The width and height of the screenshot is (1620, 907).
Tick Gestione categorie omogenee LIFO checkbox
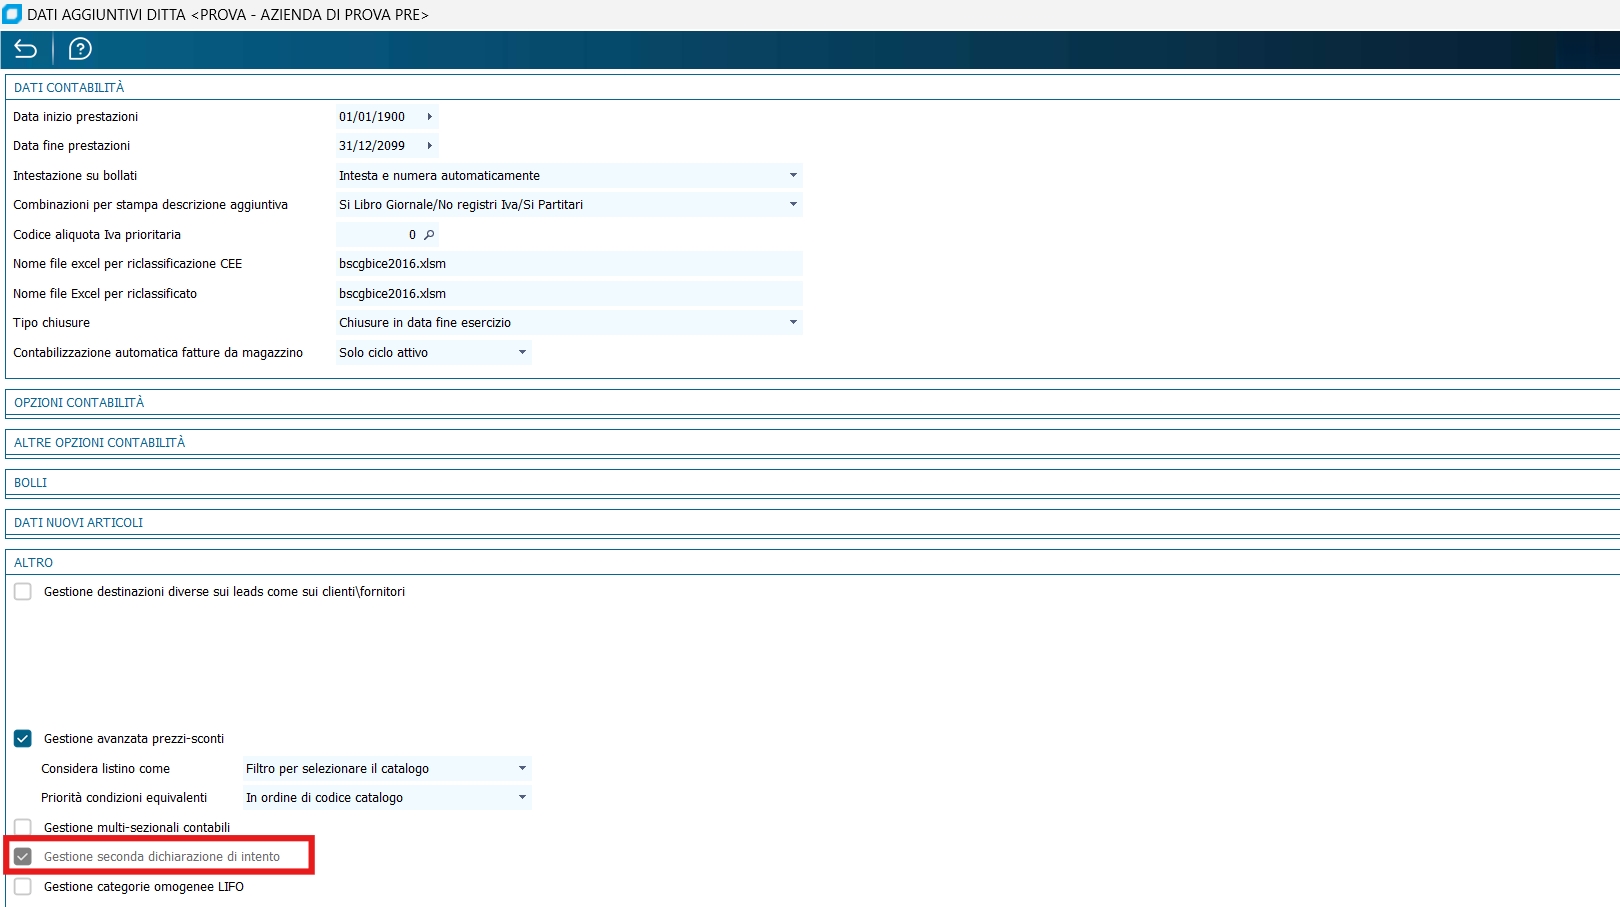(x=23, y=887)
